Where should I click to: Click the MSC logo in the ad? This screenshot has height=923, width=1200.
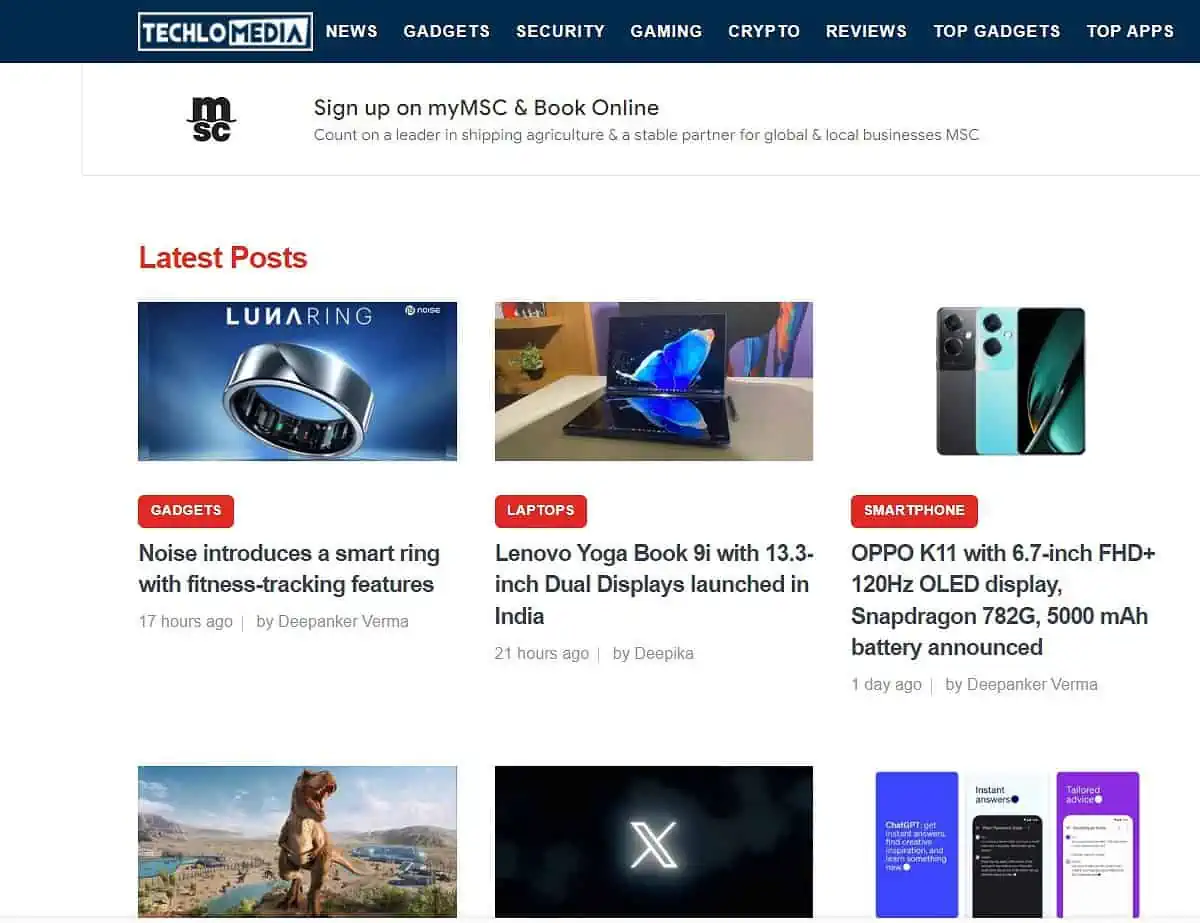coord(211,119)
